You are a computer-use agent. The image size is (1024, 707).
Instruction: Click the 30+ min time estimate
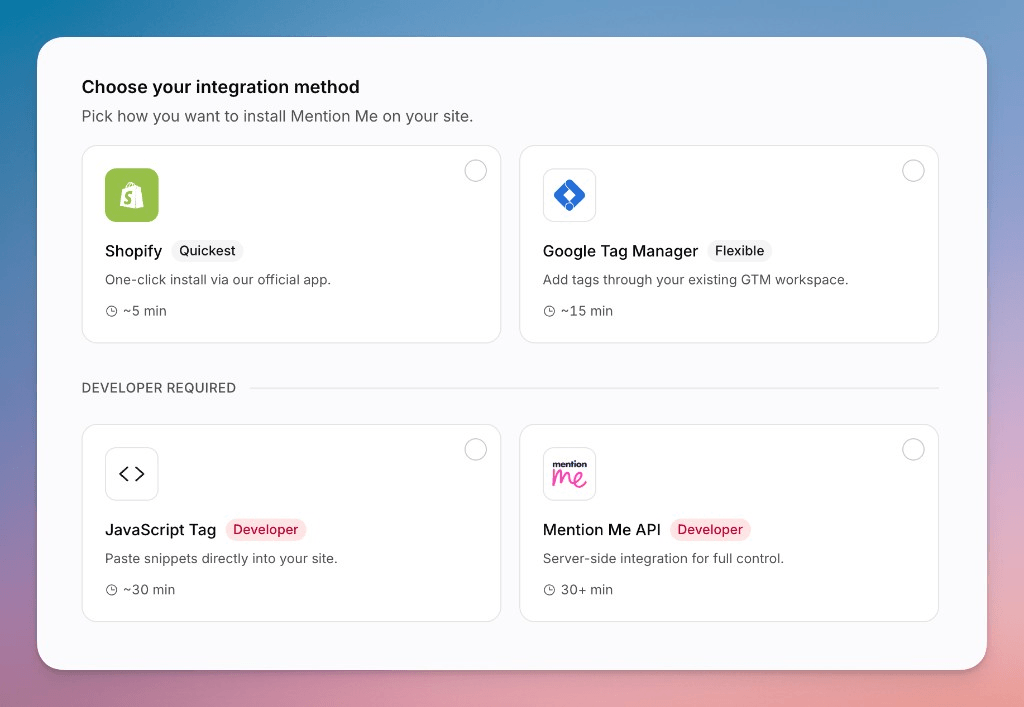(586, 590)
